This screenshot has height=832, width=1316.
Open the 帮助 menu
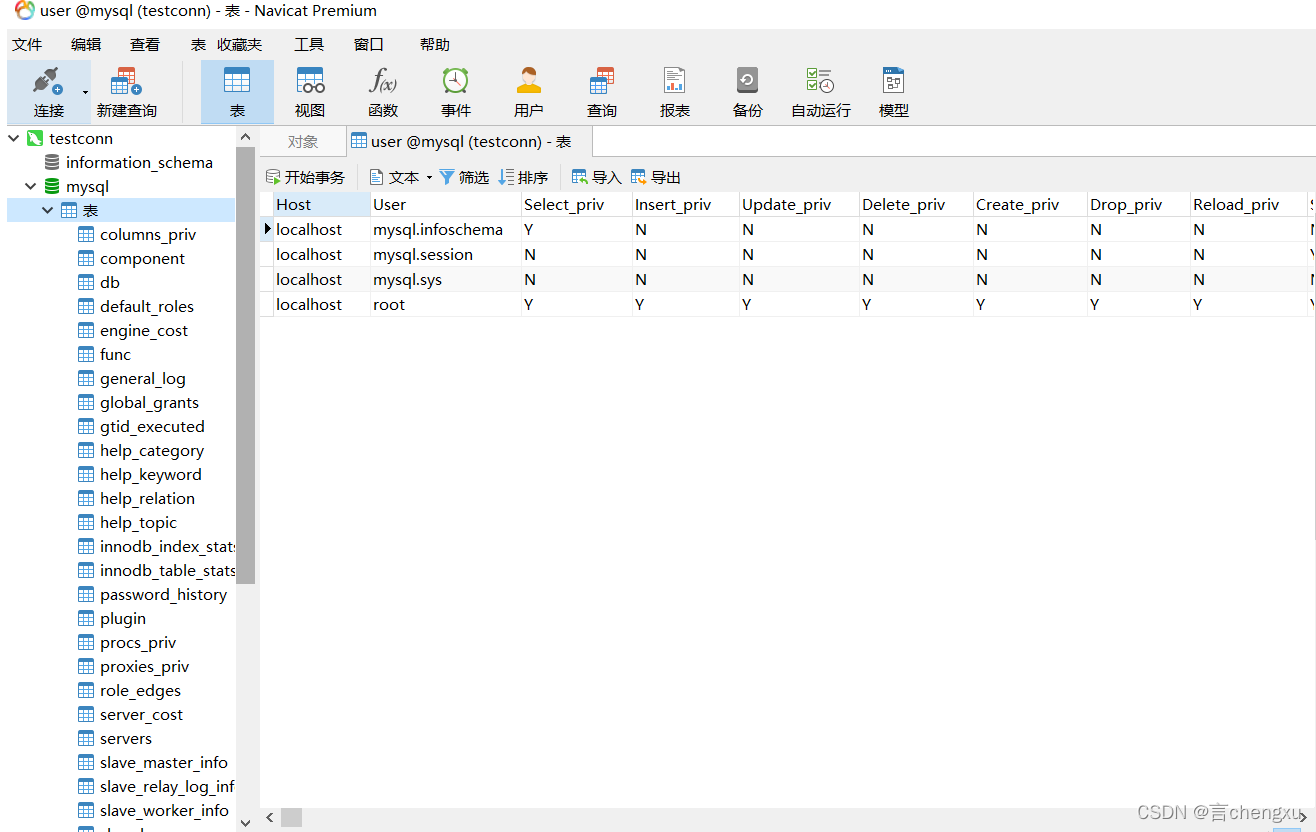[435, 44]
